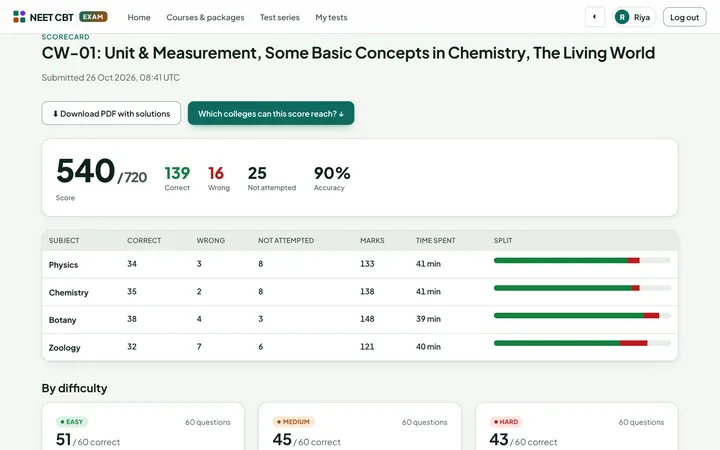720x450 pixels.
Task: Click the SPLIT column header
Action: pos(503,240)
